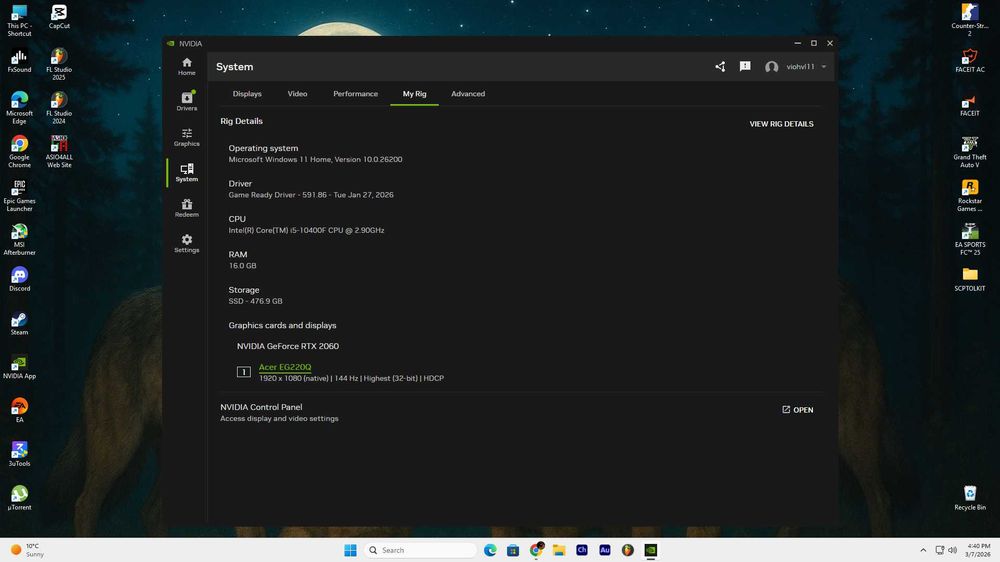Click the taskbar volume icon
This screenshot has height=562, width=1000.
953,550
